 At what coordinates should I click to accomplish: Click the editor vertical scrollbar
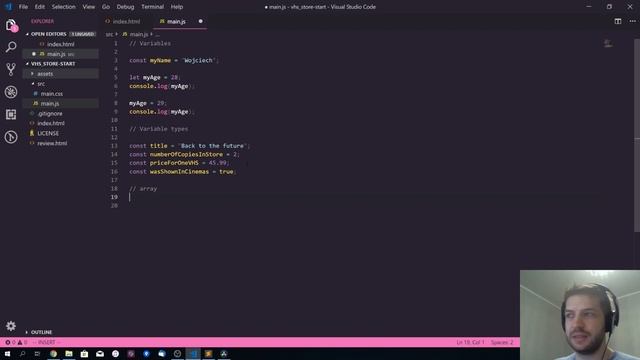(637, 135)
